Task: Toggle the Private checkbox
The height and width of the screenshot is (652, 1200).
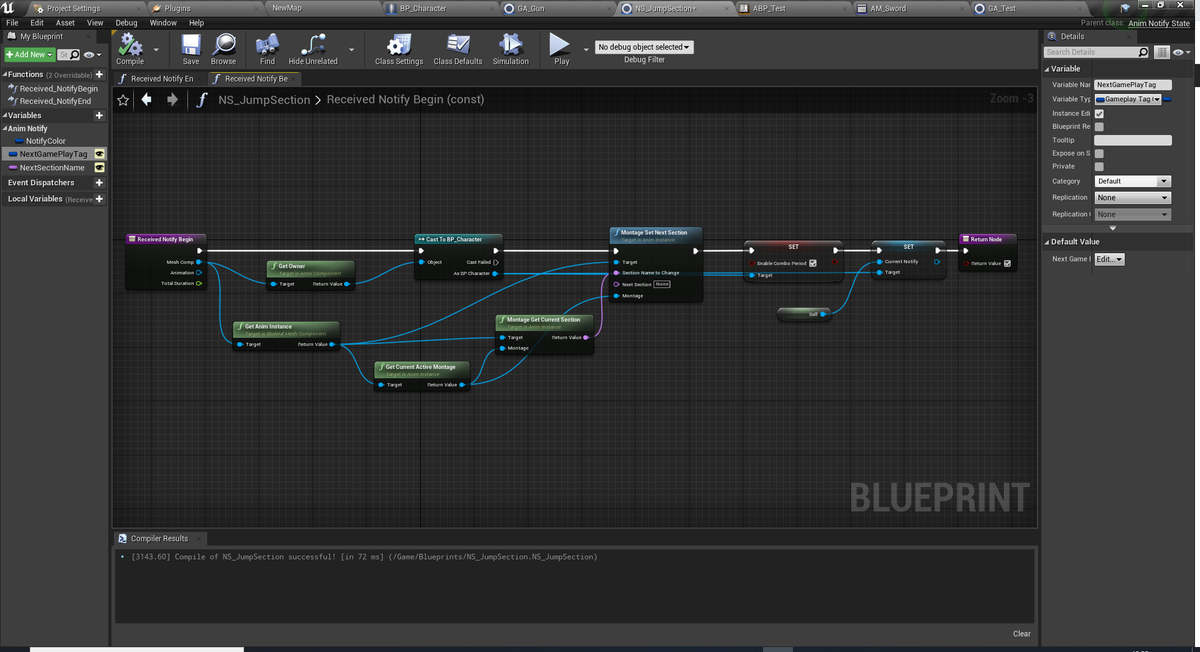Action: click(1099, 166)
